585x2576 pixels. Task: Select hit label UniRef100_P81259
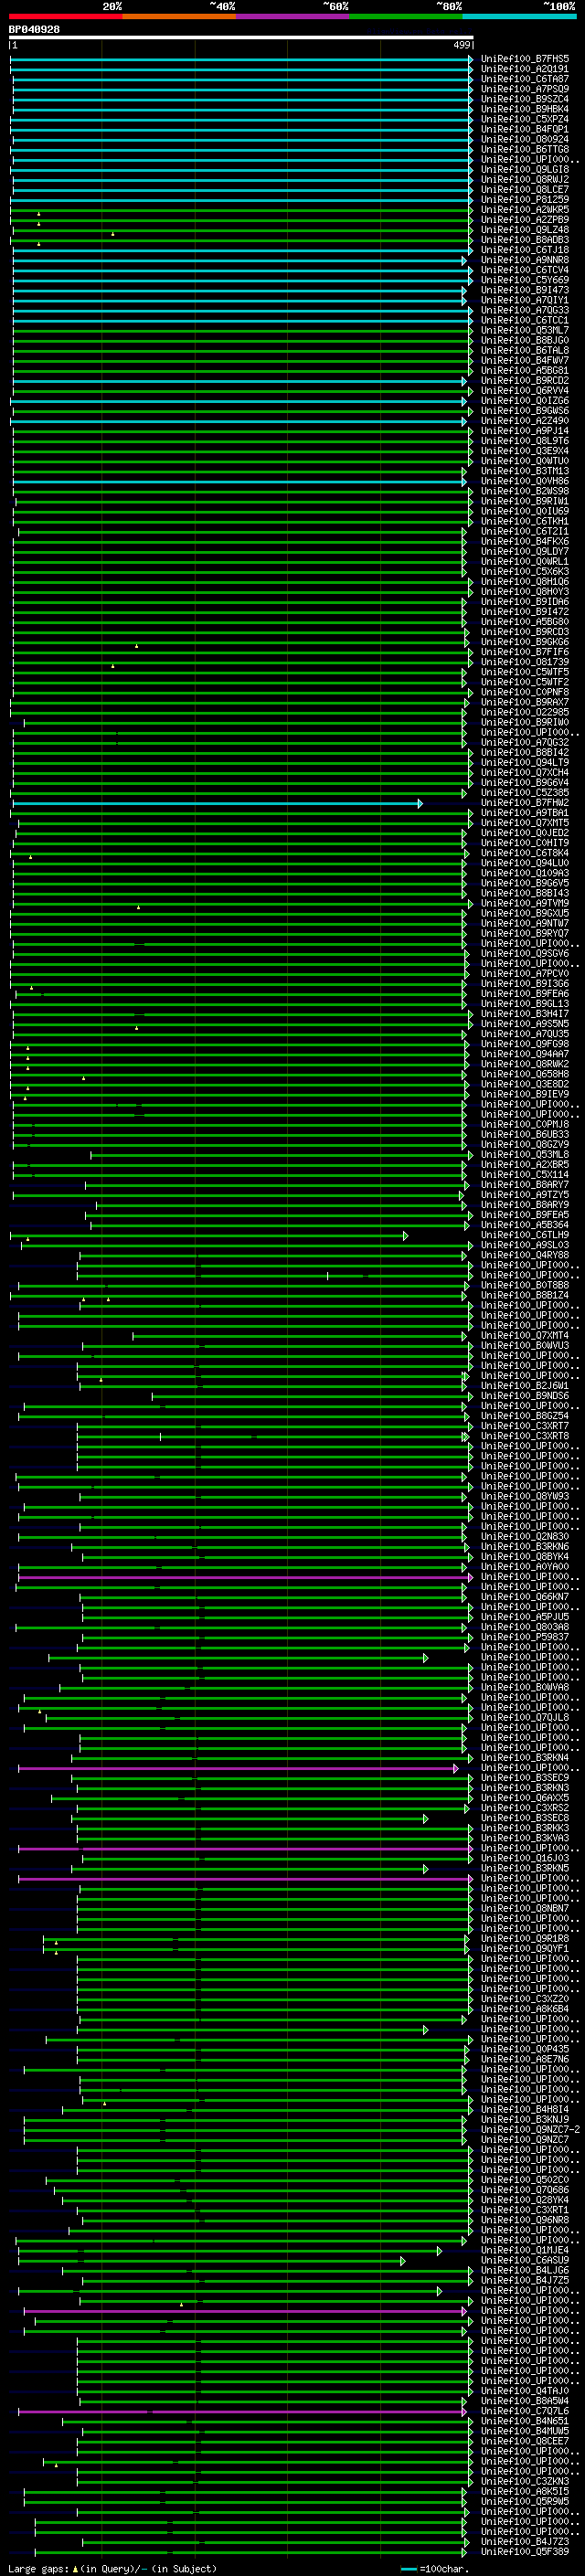tap(525, 200)
